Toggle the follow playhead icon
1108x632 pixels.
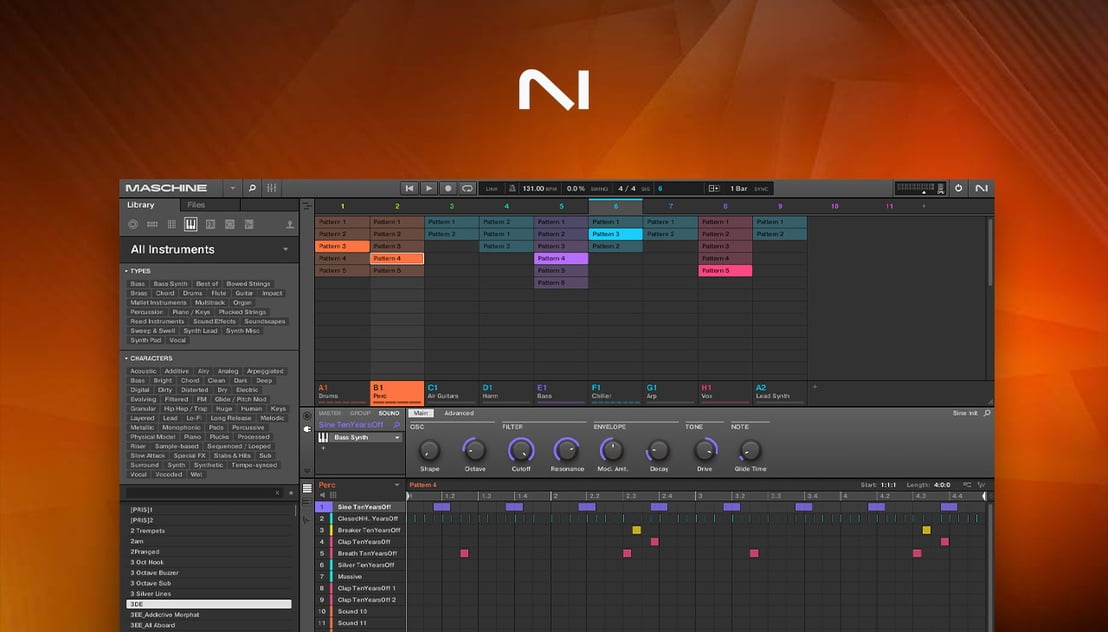click(714, 189)
